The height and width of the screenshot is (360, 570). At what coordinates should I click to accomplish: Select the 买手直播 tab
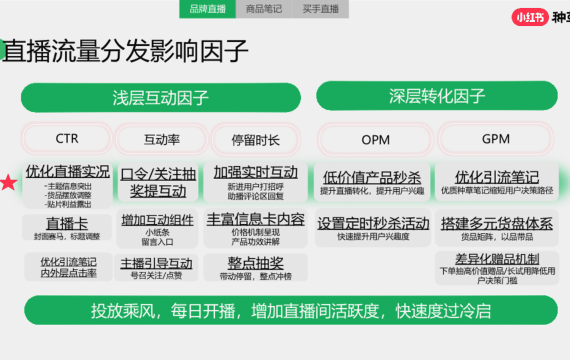321,9
